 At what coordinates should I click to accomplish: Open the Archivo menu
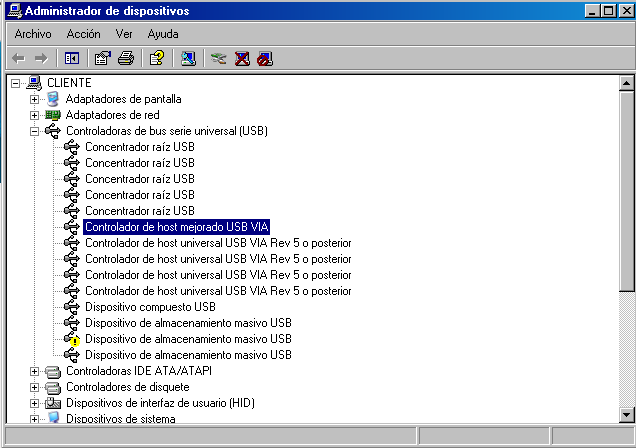click(33, 34)
